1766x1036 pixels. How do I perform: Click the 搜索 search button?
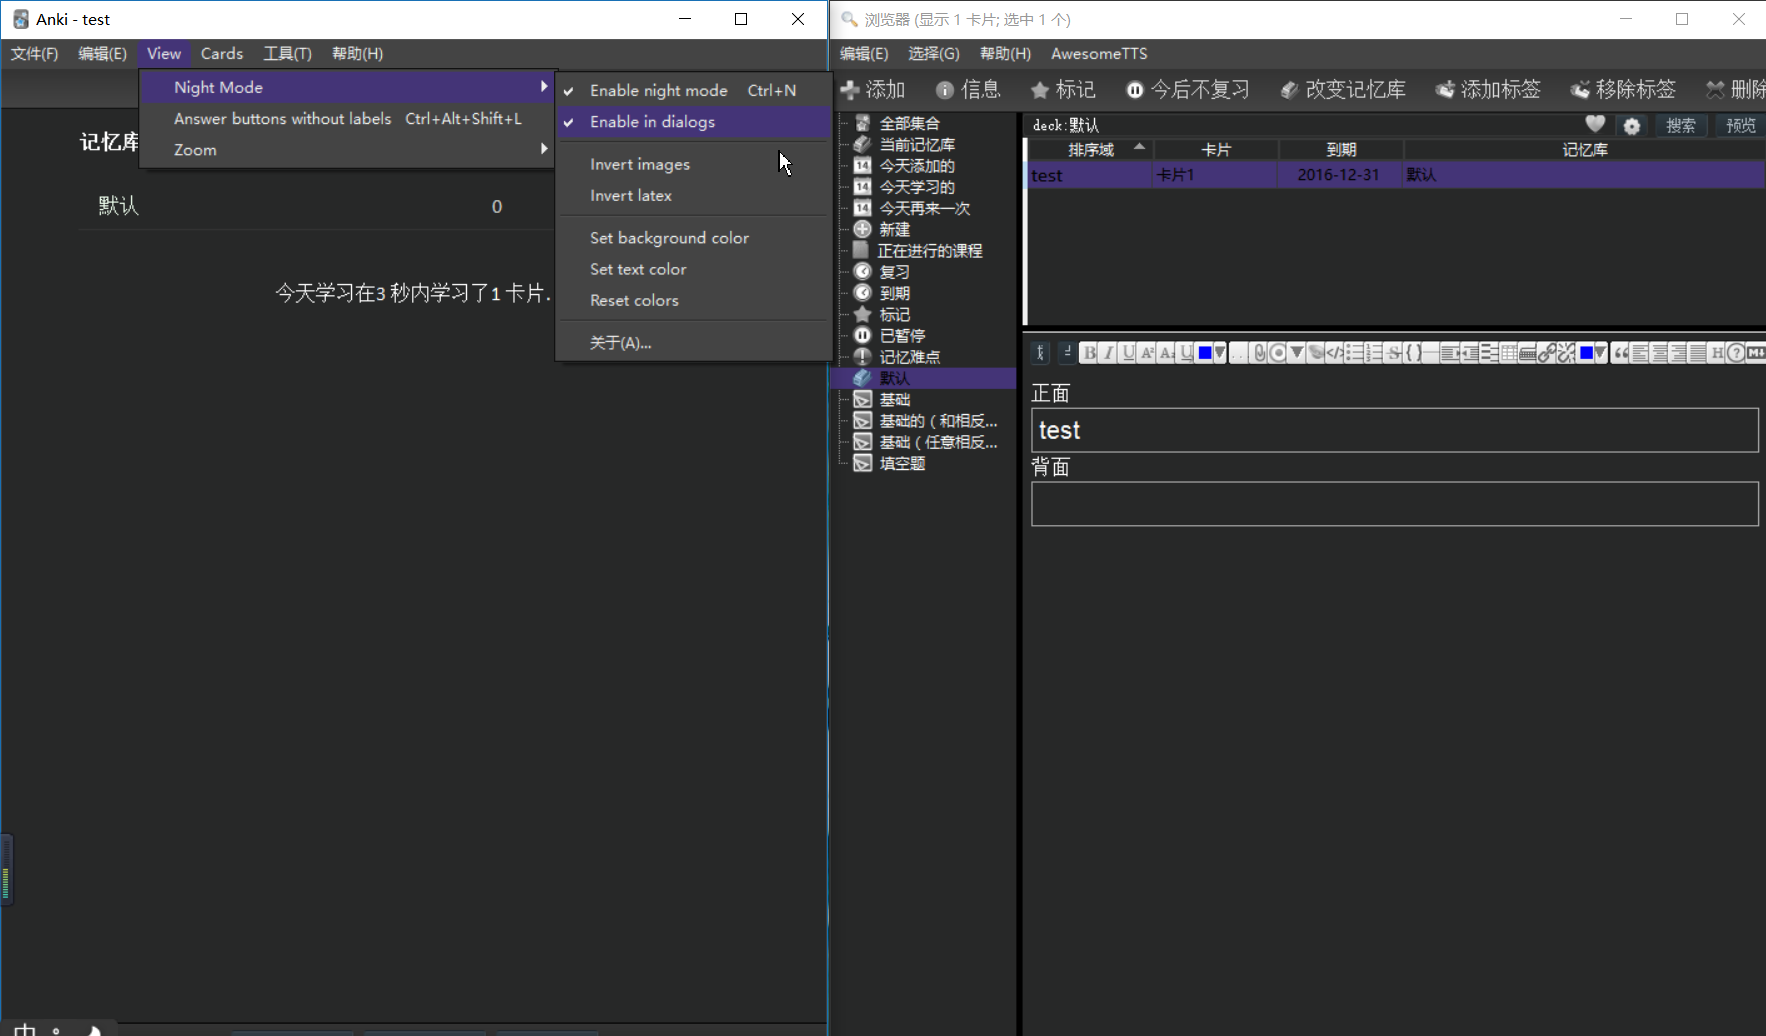click(x=1680, y=125)
